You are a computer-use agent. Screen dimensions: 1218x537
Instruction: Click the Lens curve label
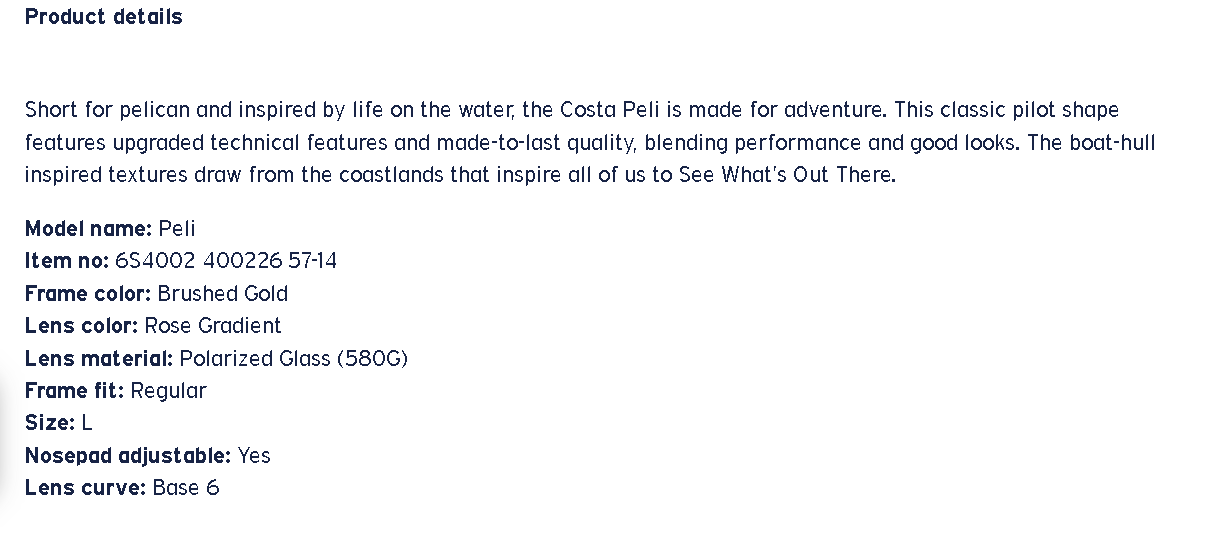85,488
